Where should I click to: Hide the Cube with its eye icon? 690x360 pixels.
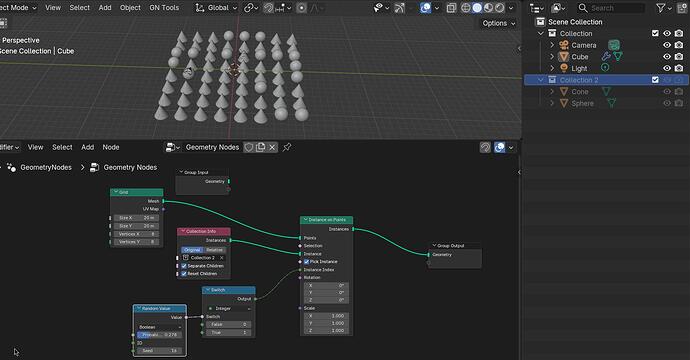(667, 57)
